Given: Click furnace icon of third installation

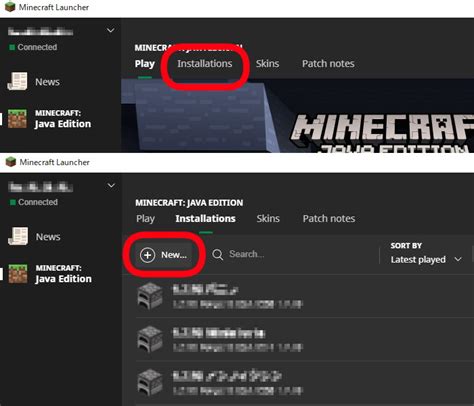Looking at the screenshot, I should pyautogui.click(x=150, y=382).
